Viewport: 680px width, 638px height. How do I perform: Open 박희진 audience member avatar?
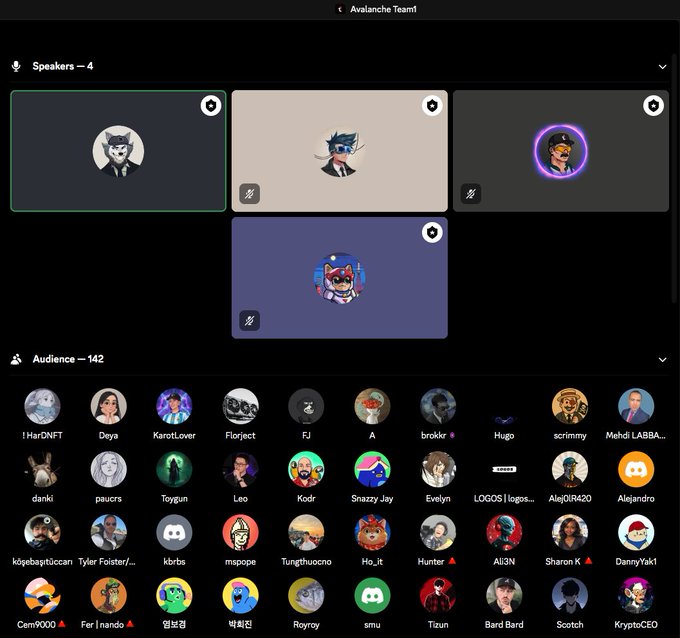click(240, 595)
